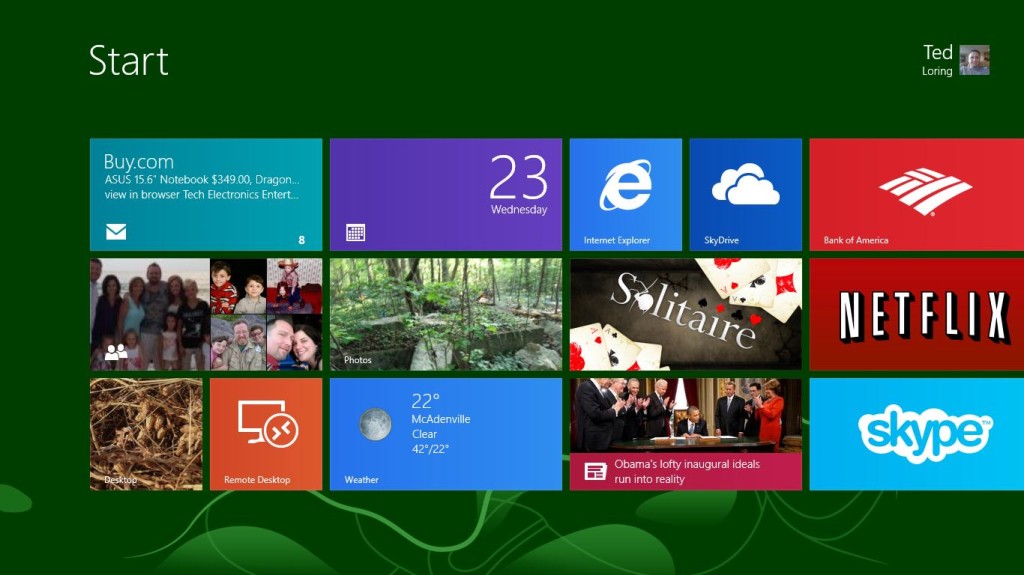The image size is (1024, 575).
Task: Open the Weather tile for McAdenville
Action: (x=445, y=434)
